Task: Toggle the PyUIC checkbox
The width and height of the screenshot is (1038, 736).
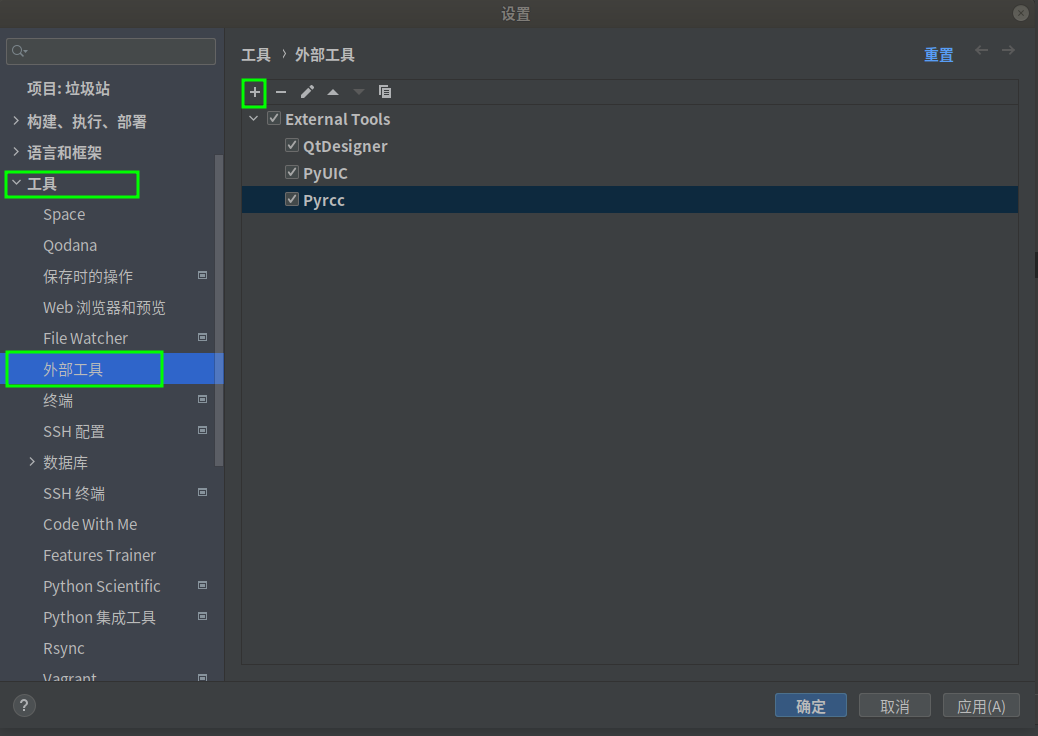Action: (x=292, y=173)
